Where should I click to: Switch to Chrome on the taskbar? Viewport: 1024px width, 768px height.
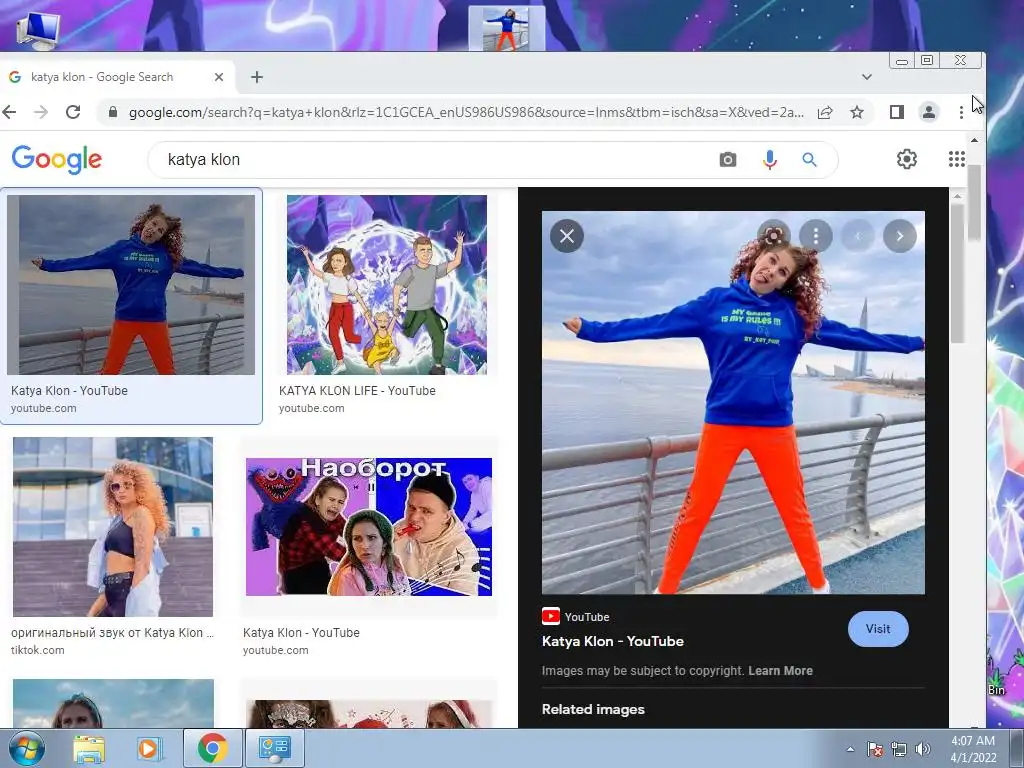pyautogui.click(x=213, y=748)
